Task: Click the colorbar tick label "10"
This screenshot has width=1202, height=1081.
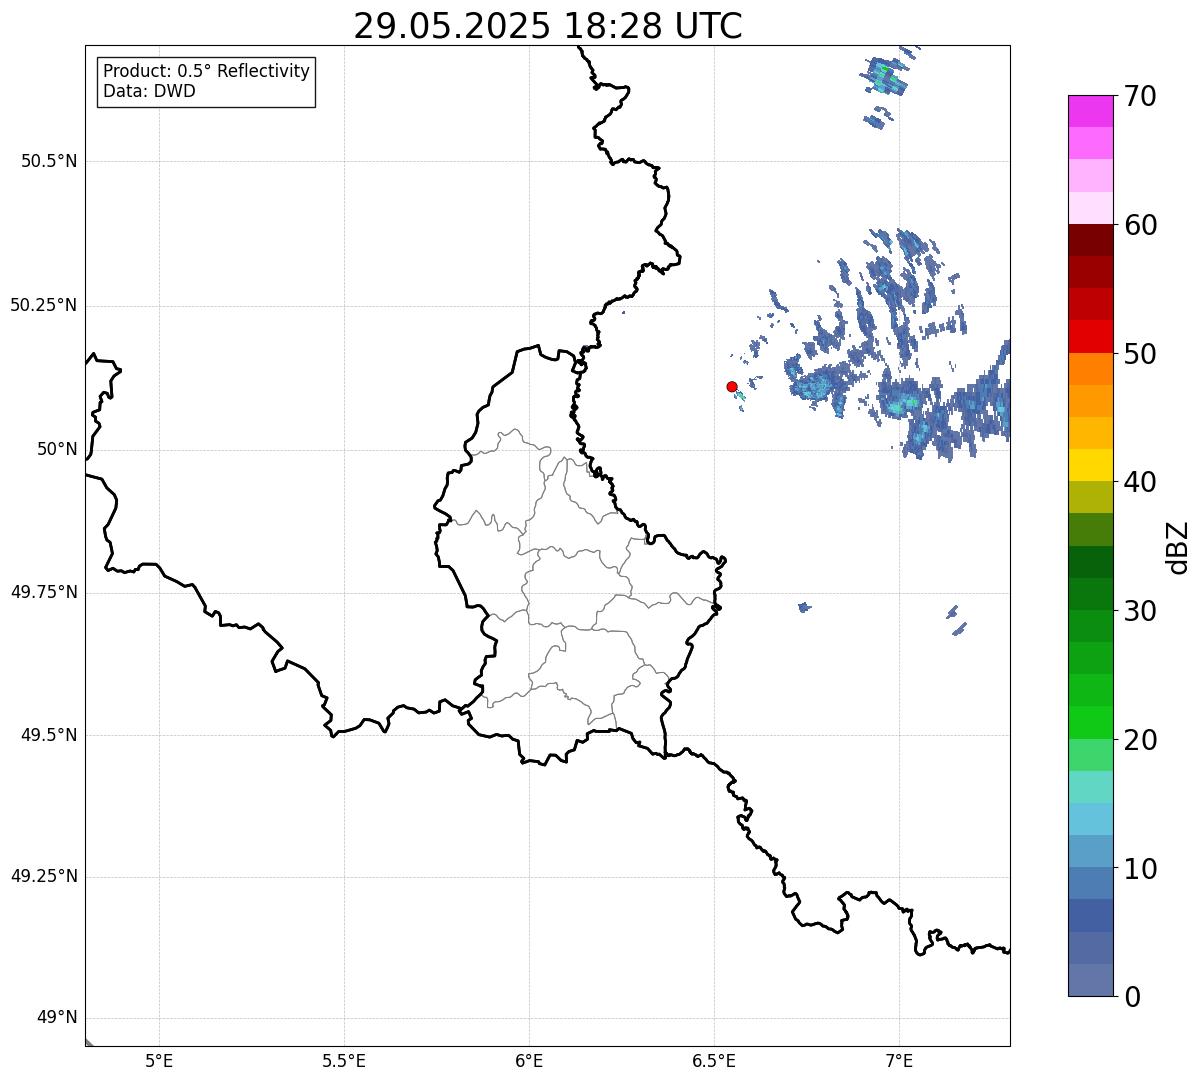Action: pyautogui.click(x=1141, y=868)
